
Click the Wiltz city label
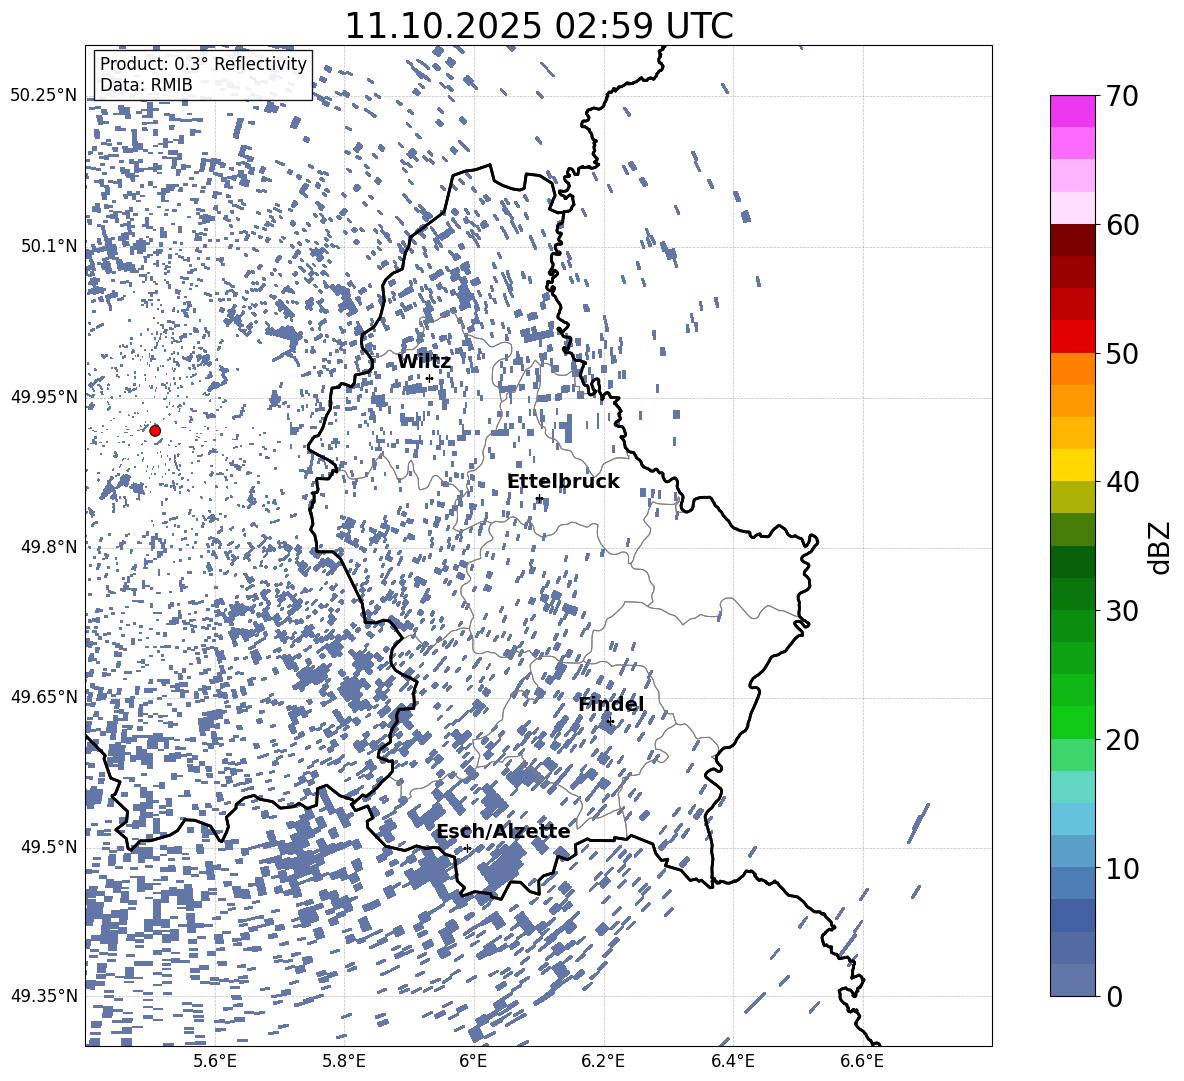[x=424, y=362]
